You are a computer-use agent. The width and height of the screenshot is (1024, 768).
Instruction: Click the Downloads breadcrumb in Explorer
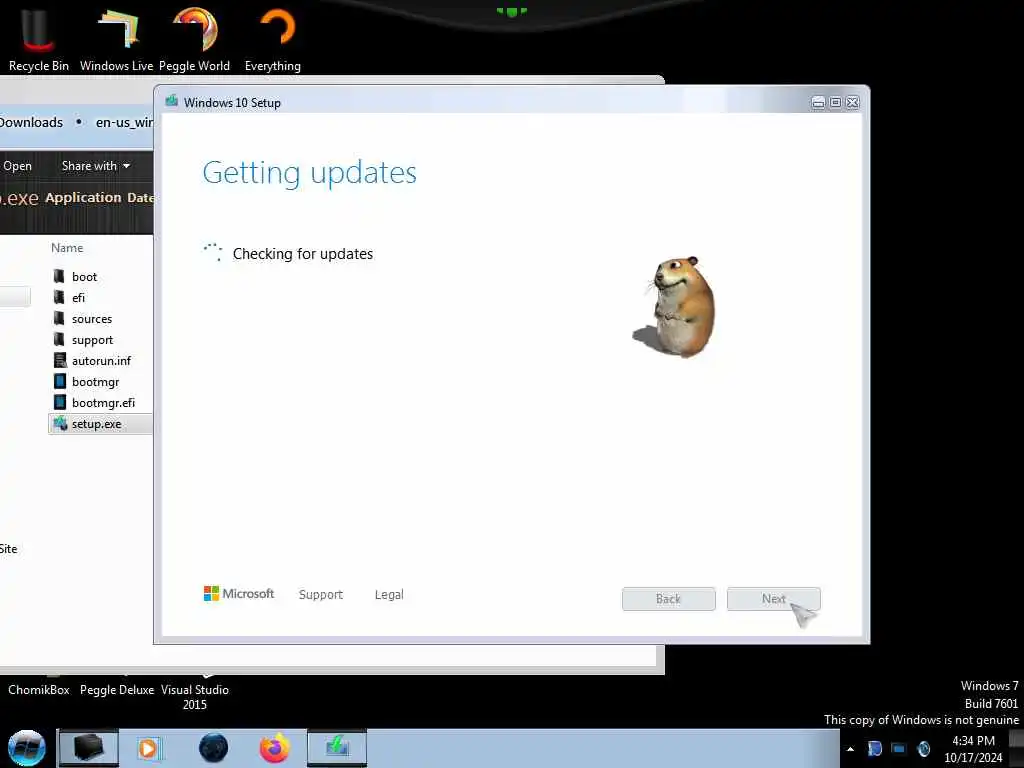pos(31,122)
